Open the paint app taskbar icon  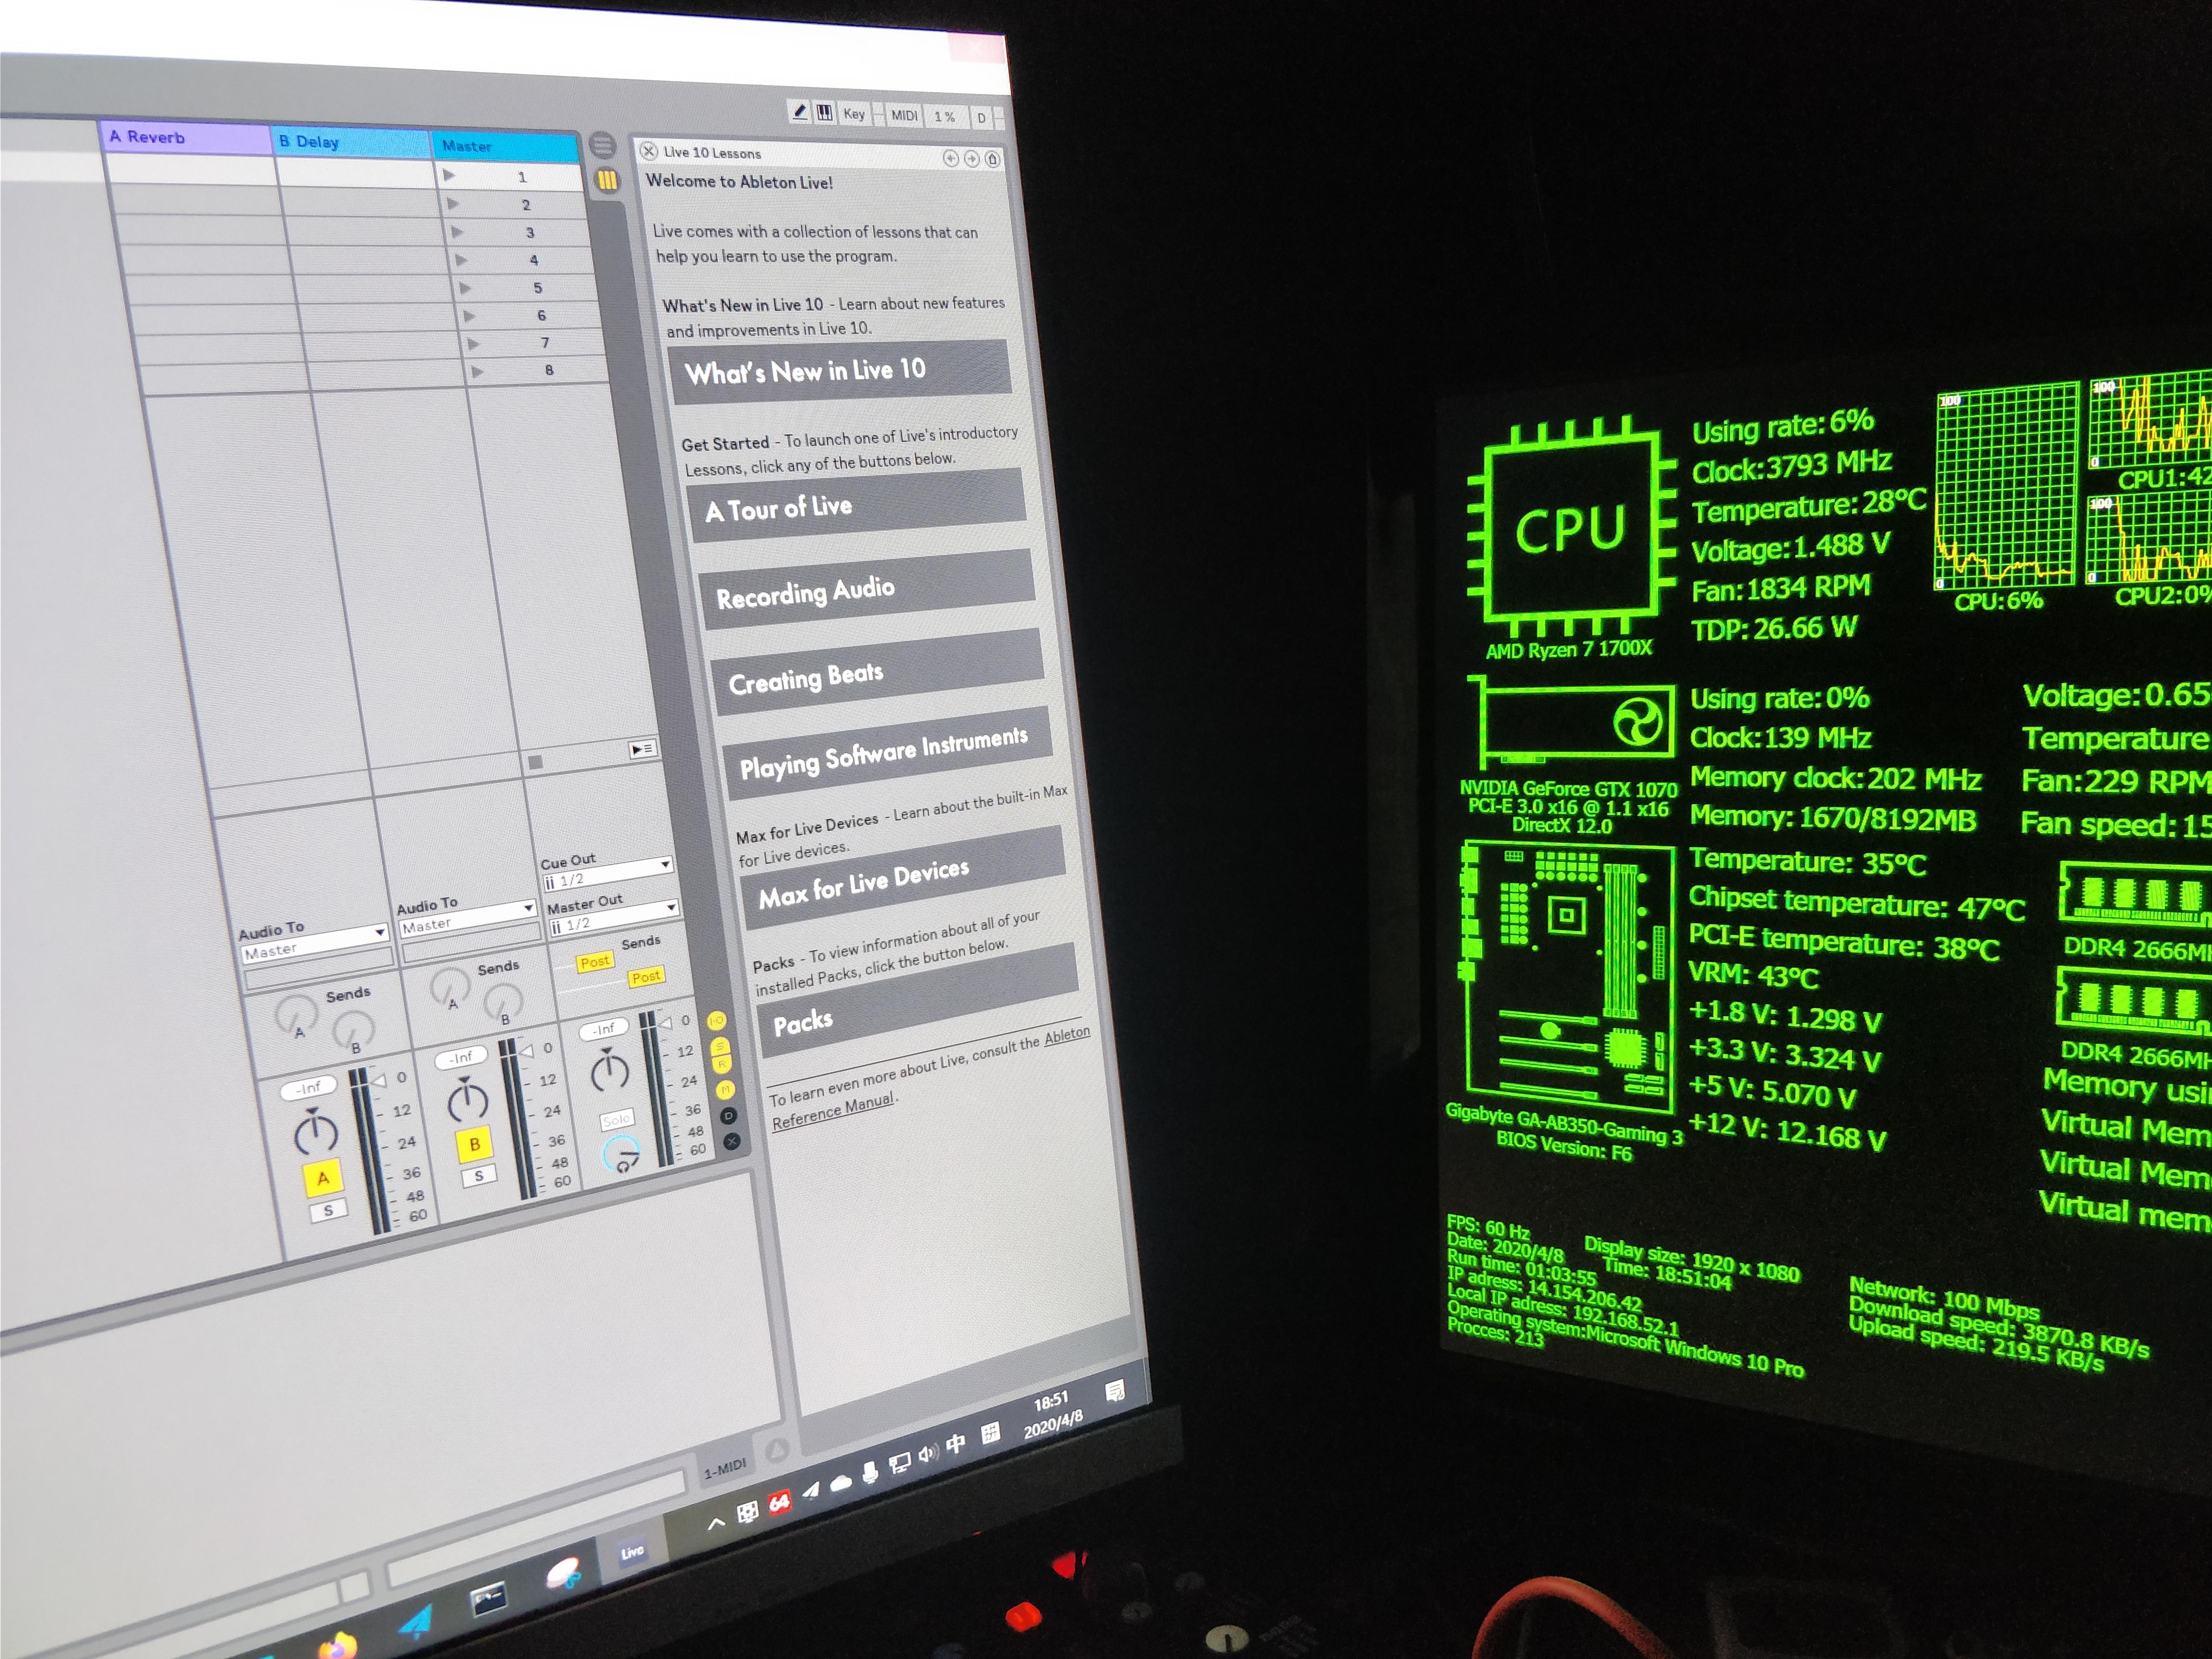(x=564, y=1574)
